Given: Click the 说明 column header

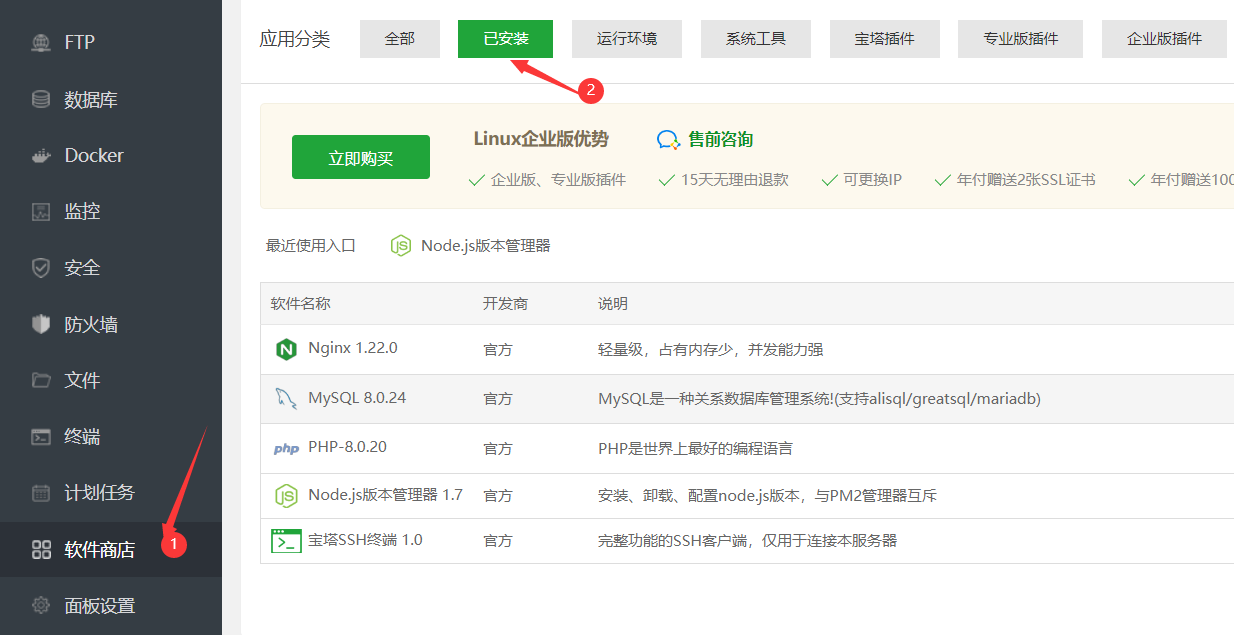Looking at the screenshot, I should click(613, 304).
